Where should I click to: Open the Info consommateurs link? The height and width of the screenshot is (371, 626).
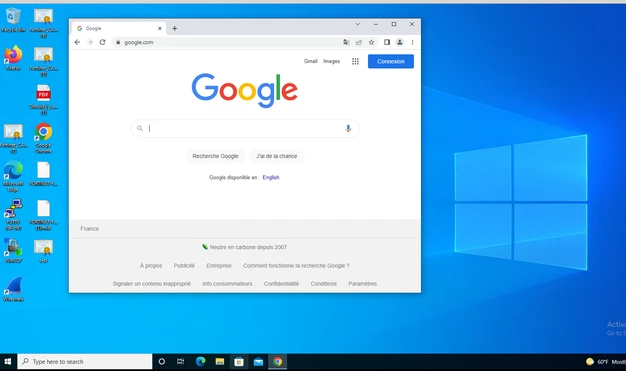(227, 284)
